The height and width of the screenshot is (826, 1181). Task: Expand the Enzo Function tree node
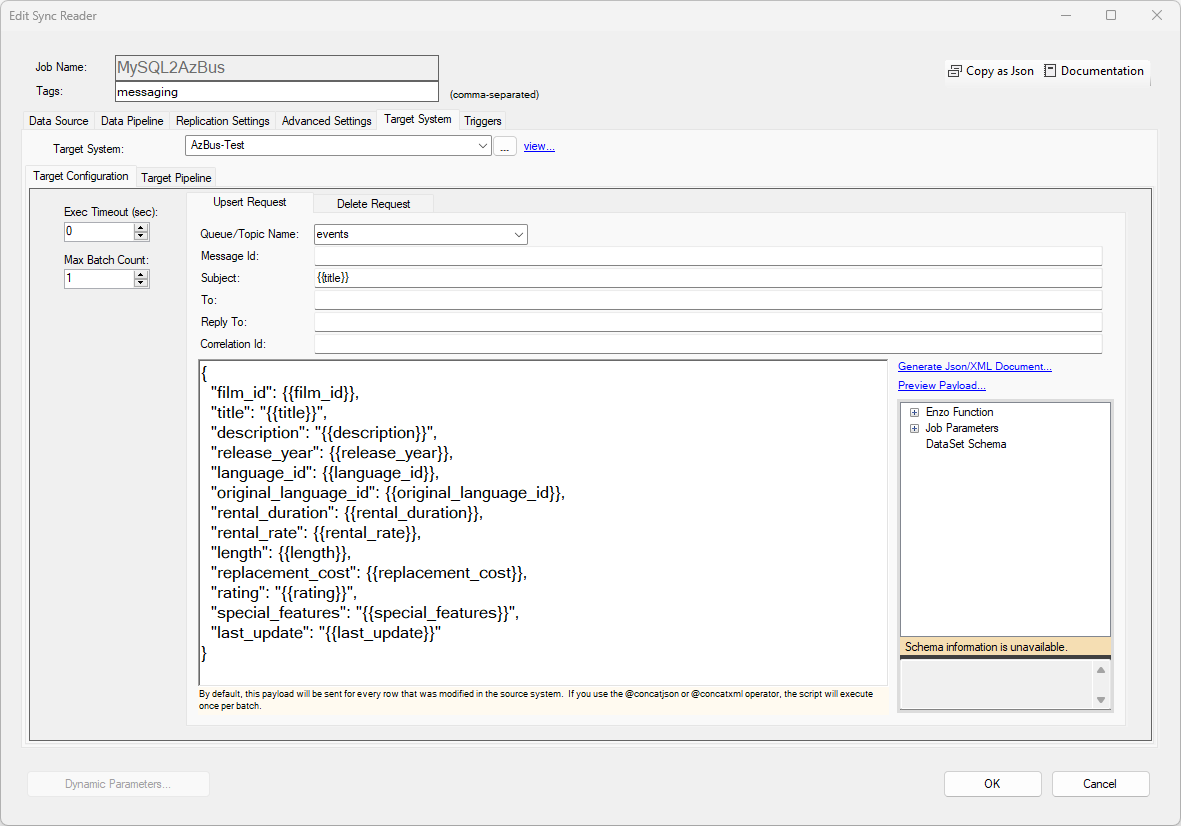[x=914, y=413]
